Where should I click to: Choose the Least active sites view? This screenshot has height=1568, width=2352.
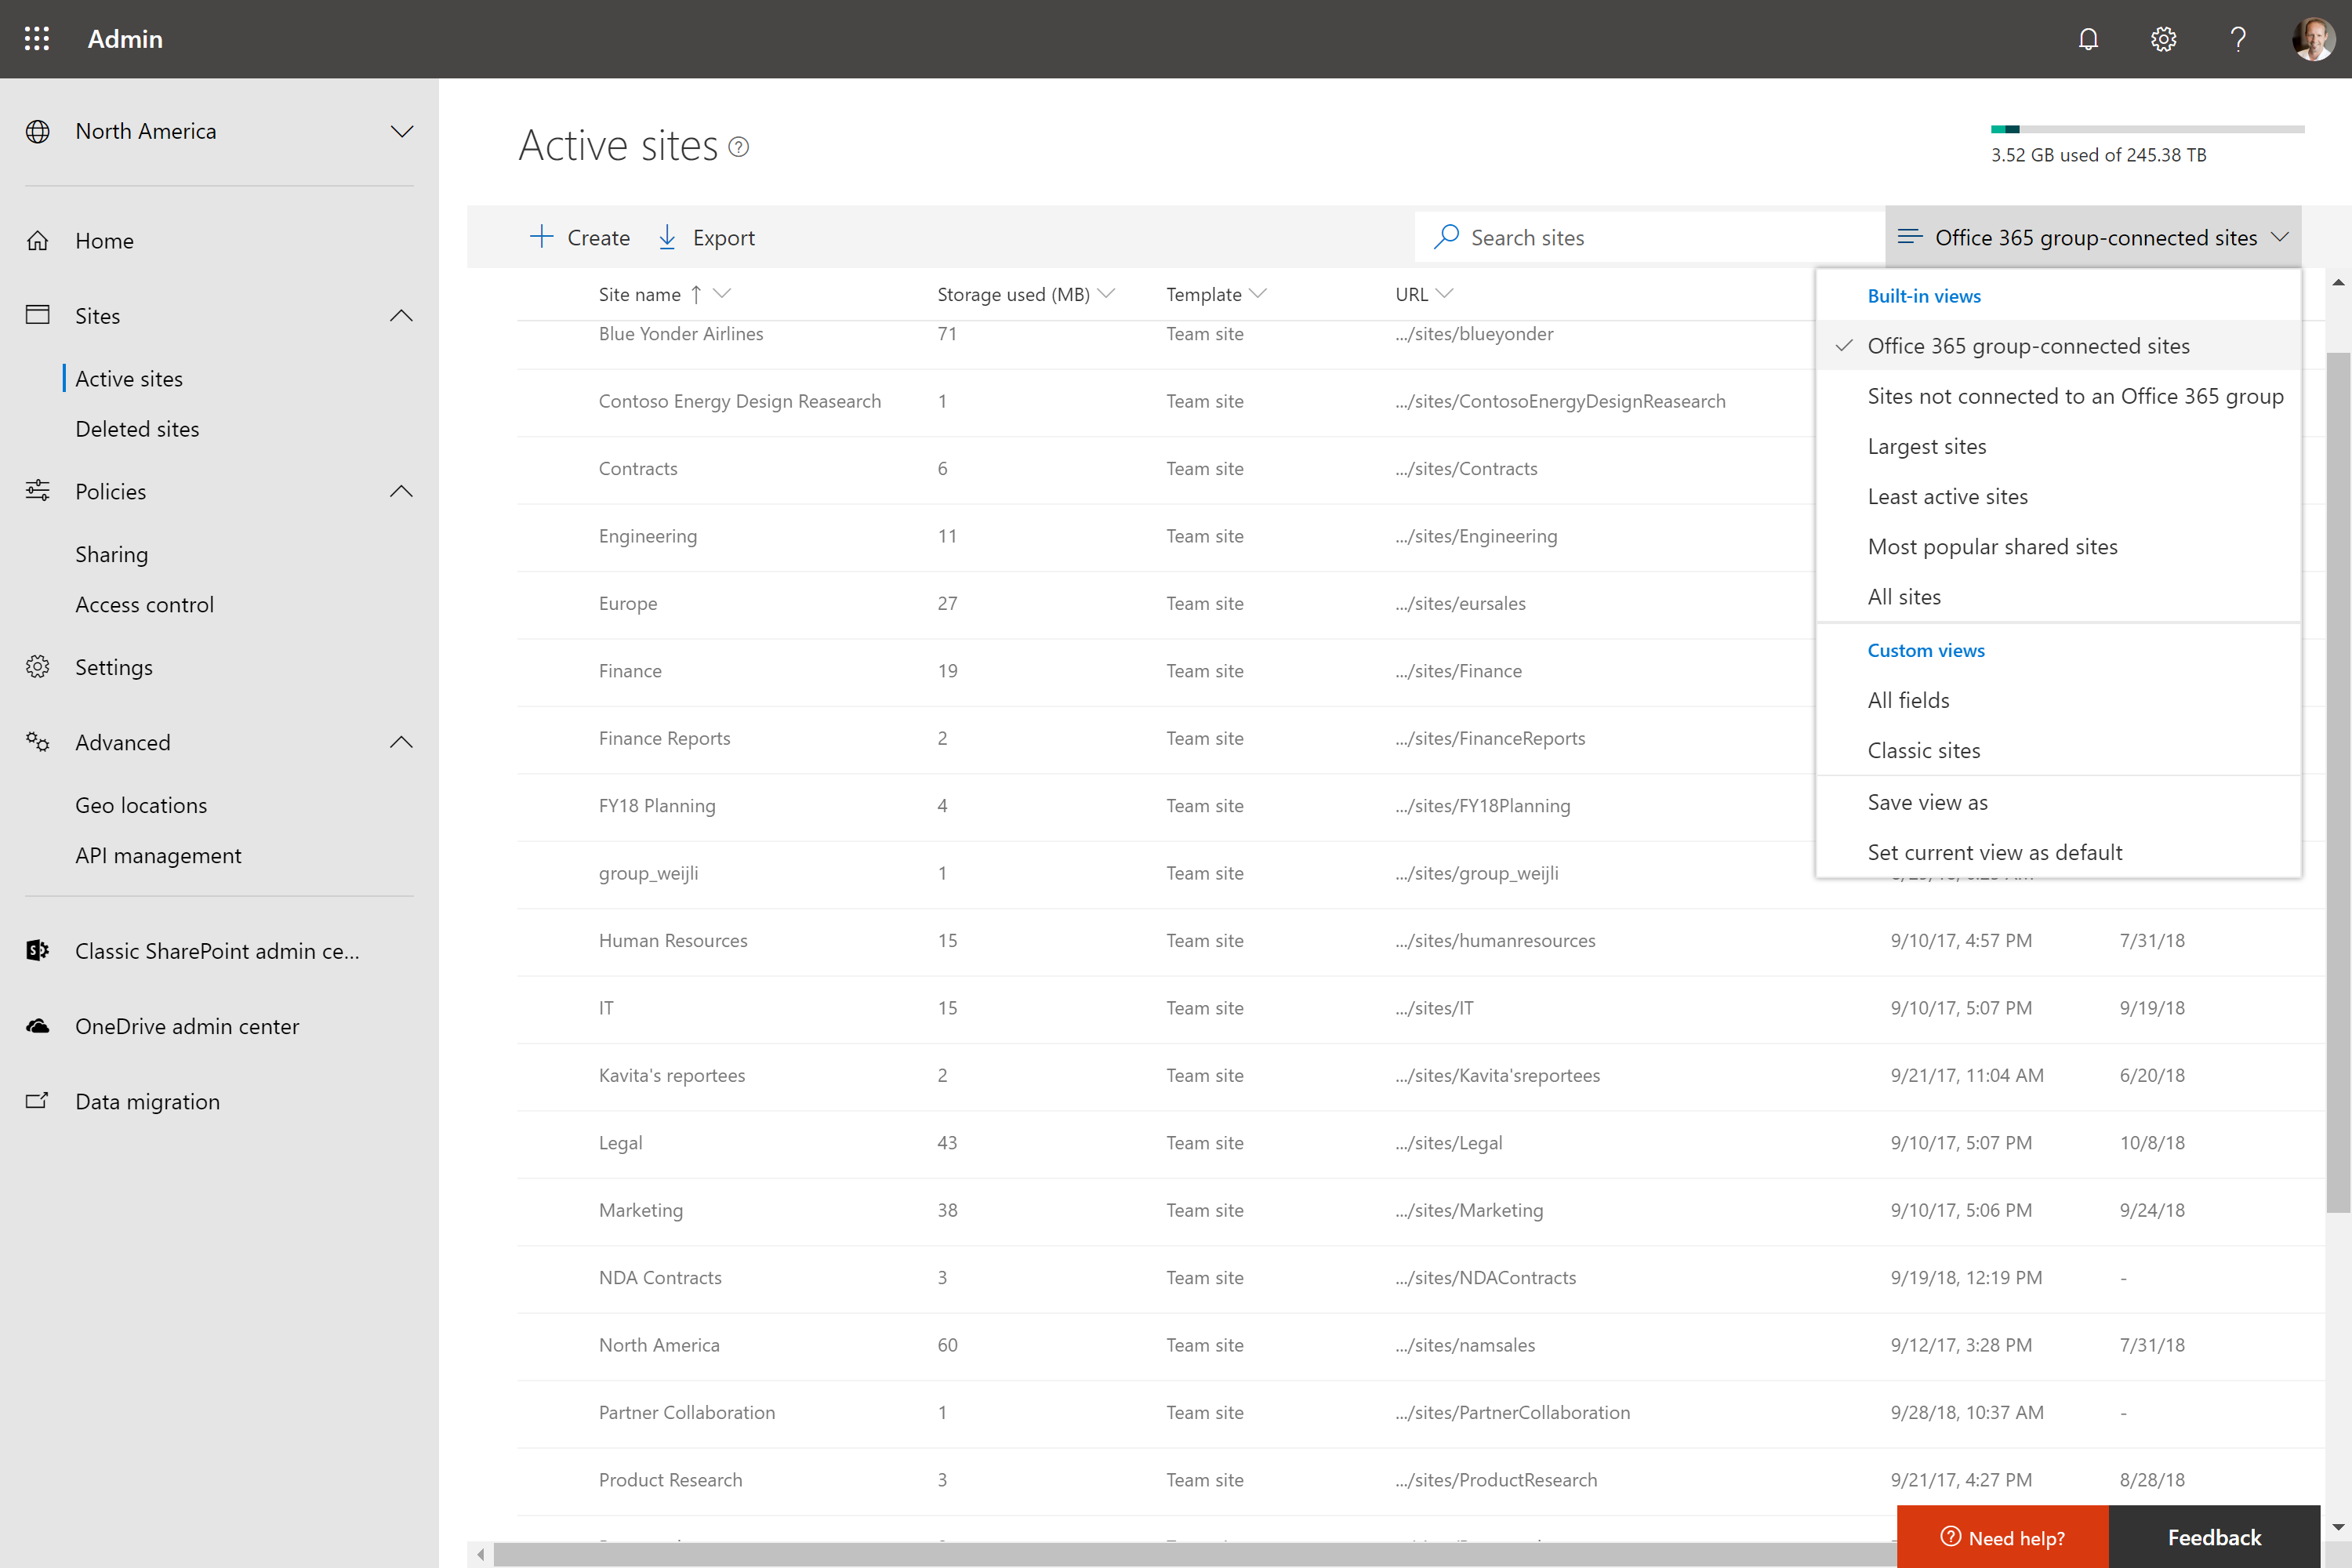tap(1947, 496)
